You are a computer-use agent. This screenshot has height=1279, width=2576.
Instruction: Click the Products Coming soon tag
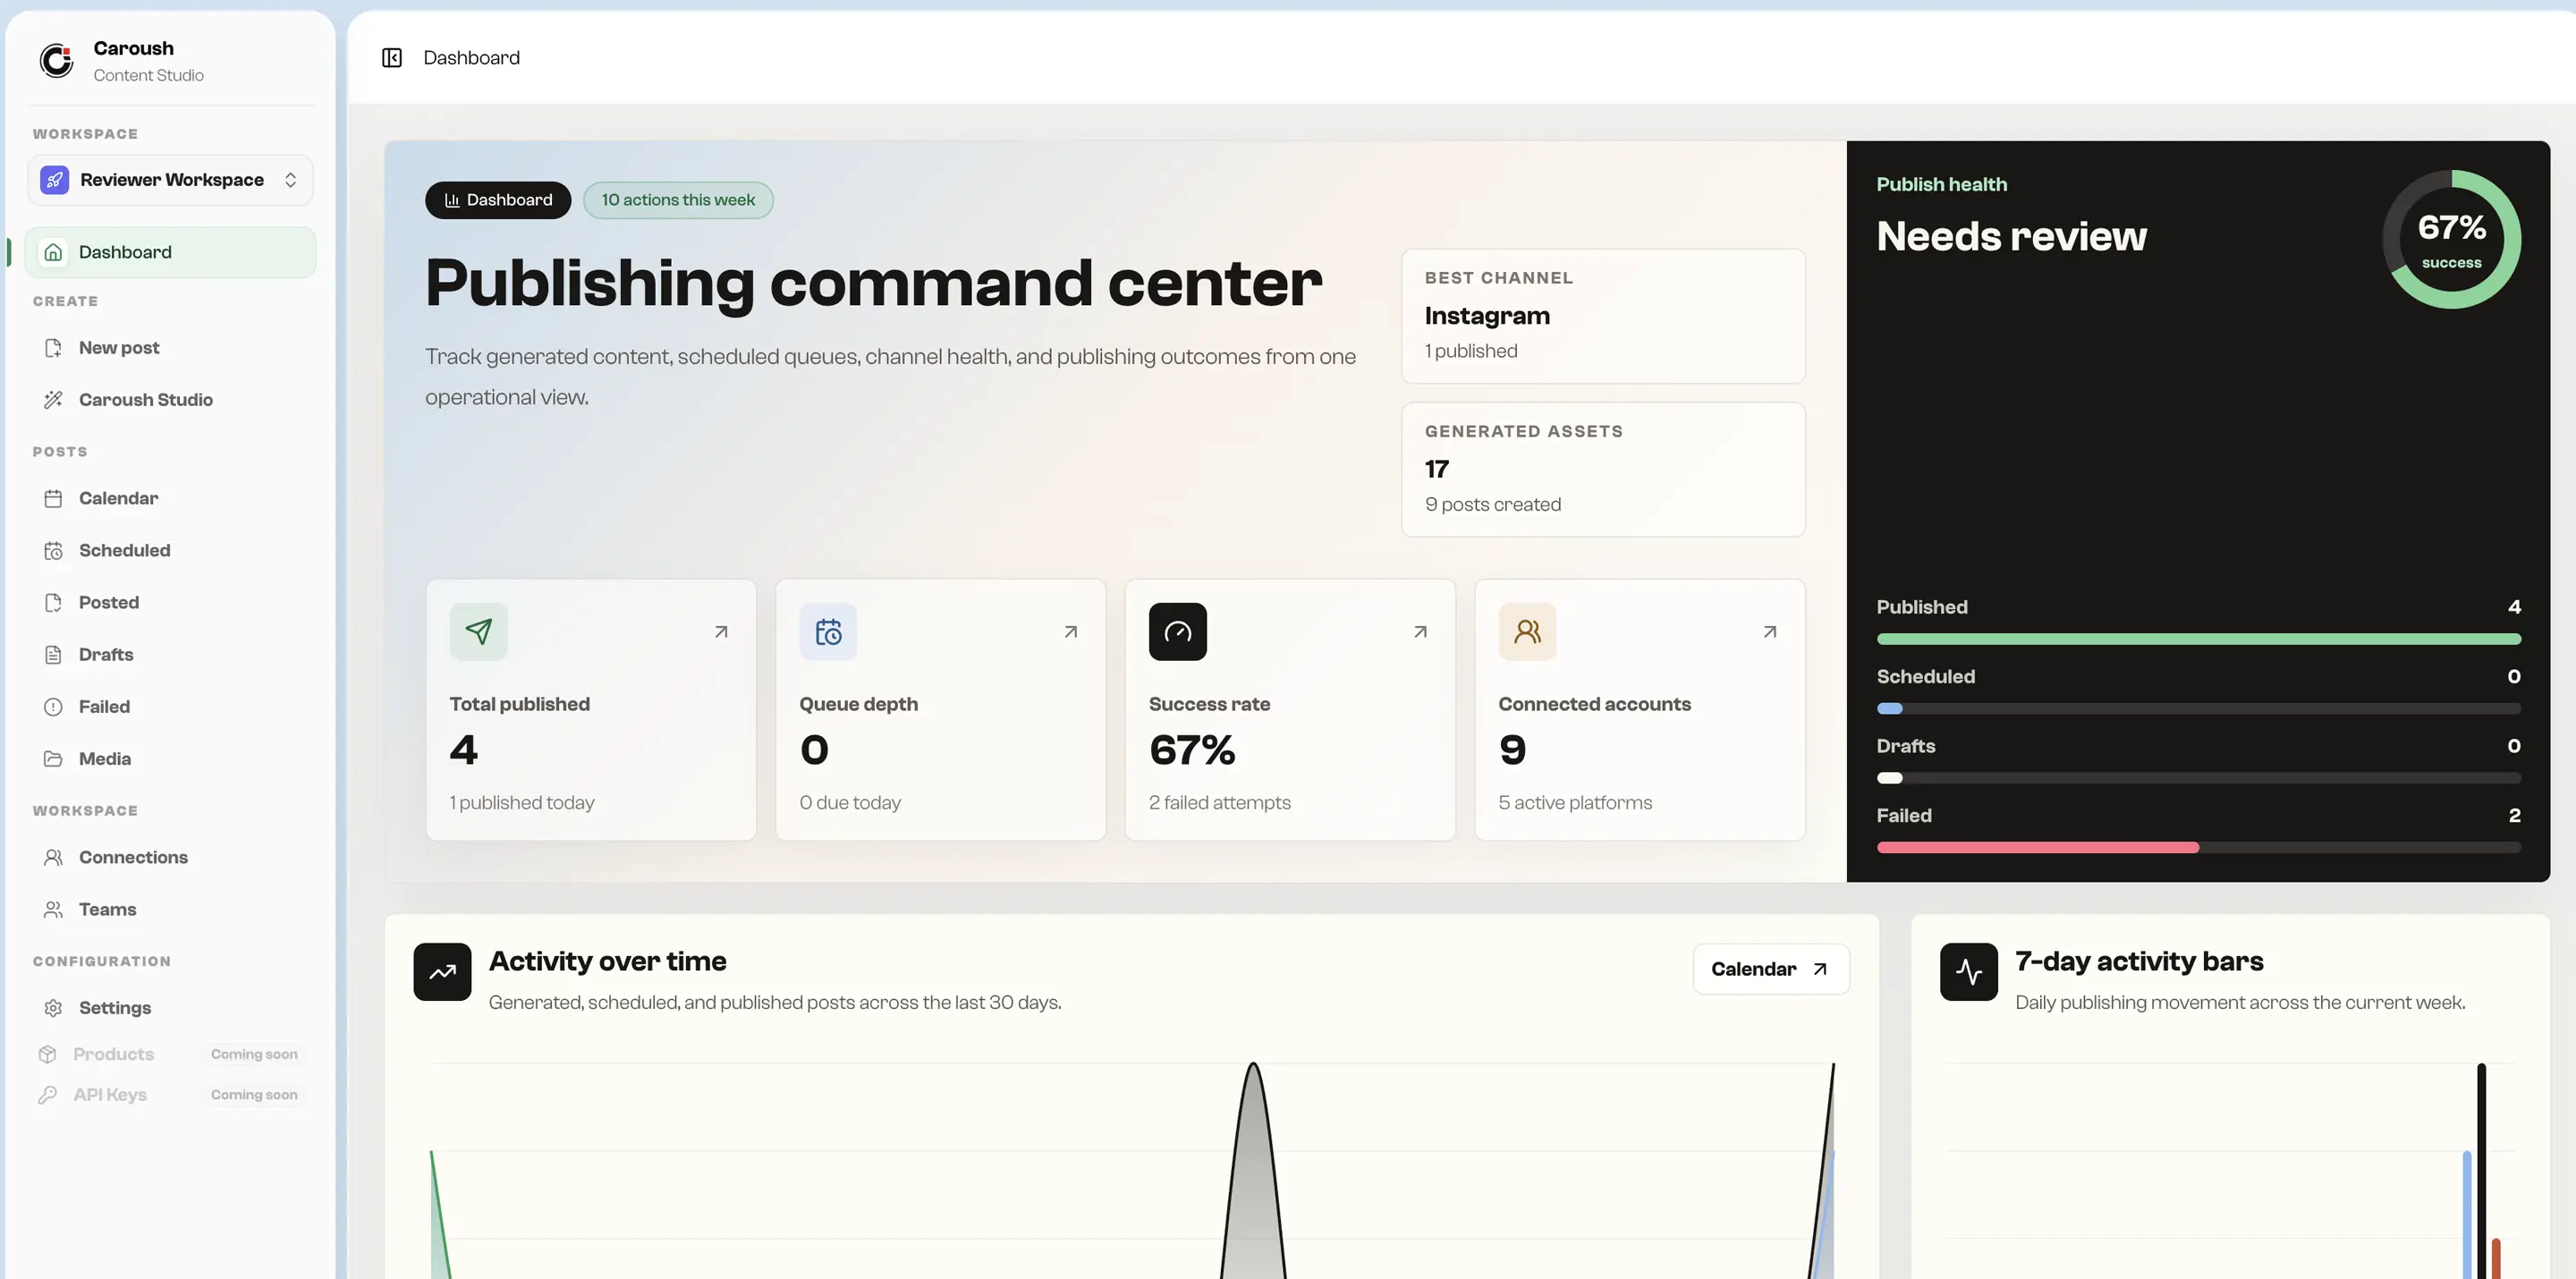[x=254, y=1054]
